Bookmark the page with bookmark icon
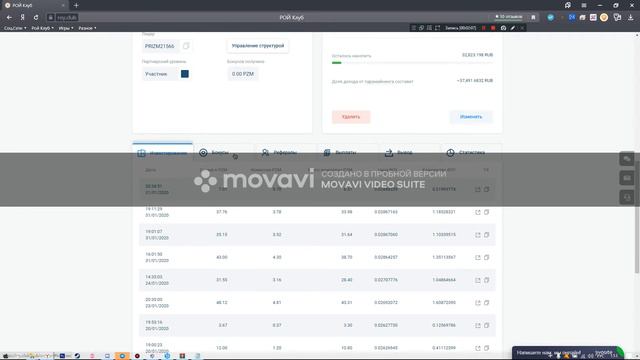The image size is (640, 360). point(533,18)
